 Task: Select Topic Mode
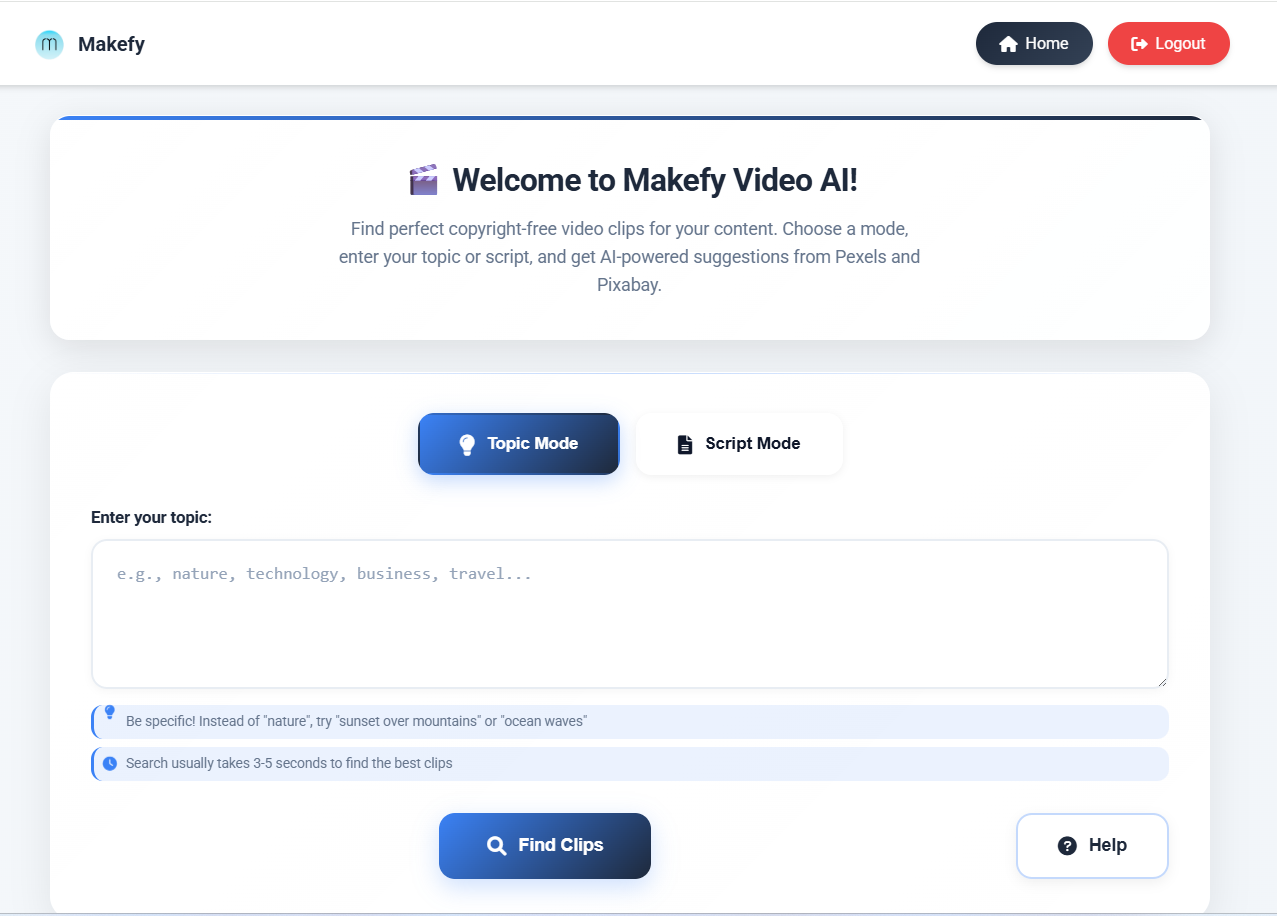point(518,443)
